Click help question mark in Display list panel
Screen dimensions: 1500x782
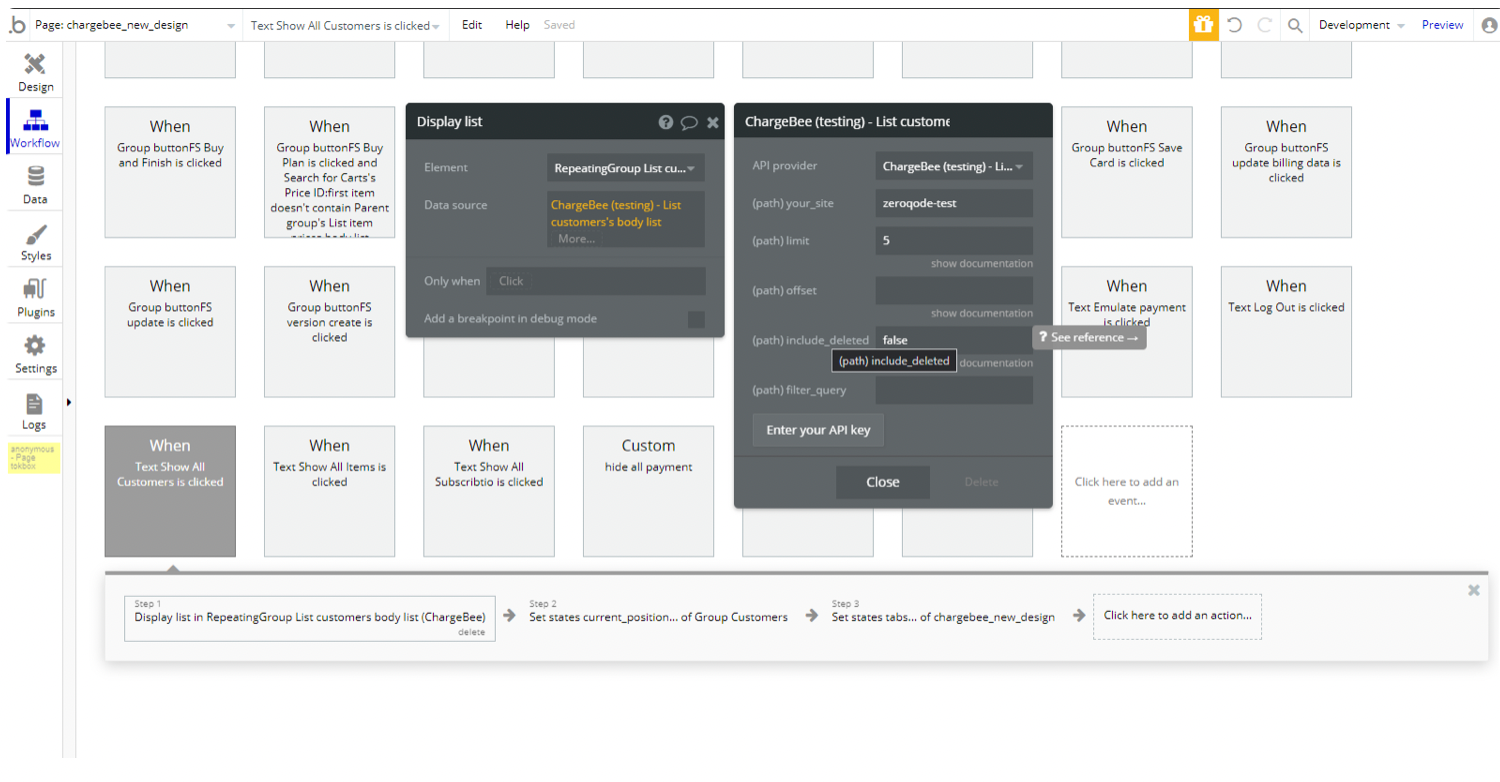(x=666, y=122)
